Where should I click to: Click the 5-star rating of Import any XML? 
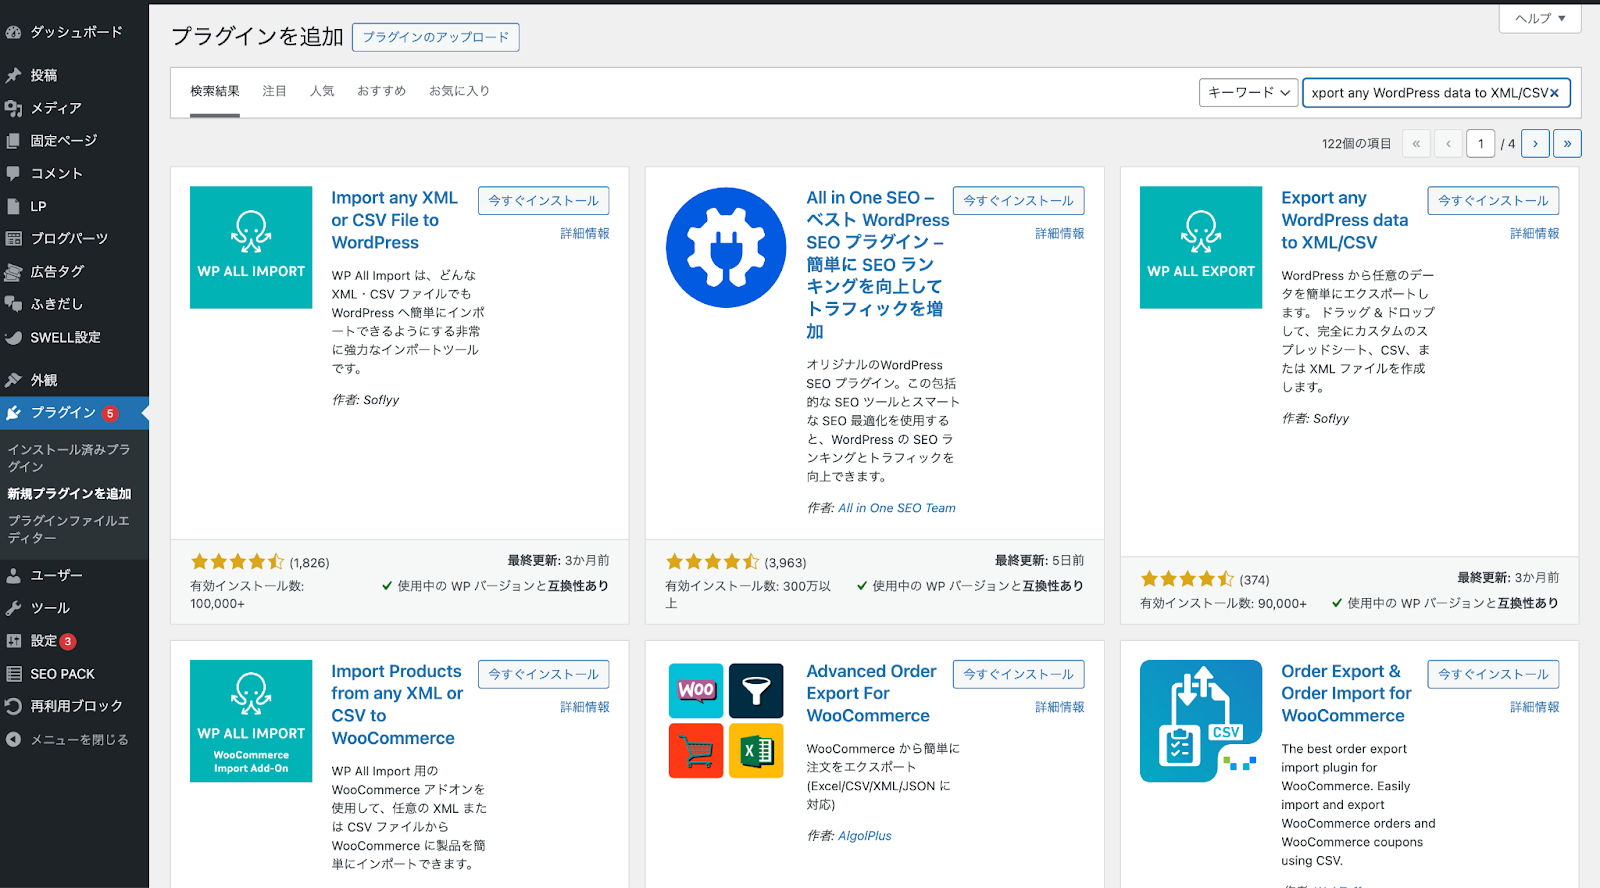click(x=238, y=563)
